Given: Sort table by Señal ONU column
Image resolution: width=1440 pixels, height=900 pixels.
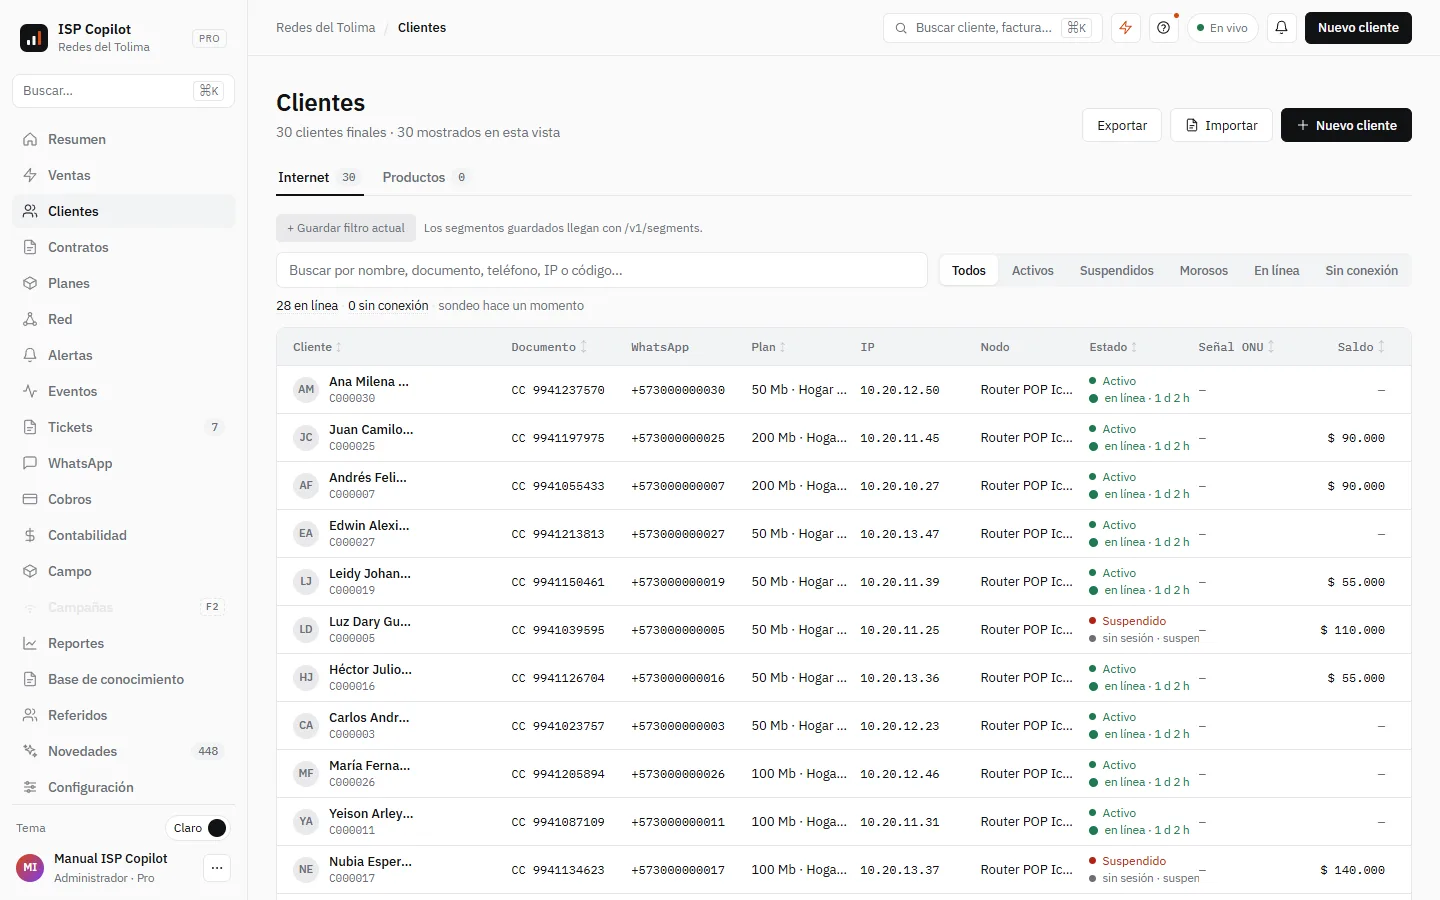Looking at the screenshot, I should point(1236,347).
